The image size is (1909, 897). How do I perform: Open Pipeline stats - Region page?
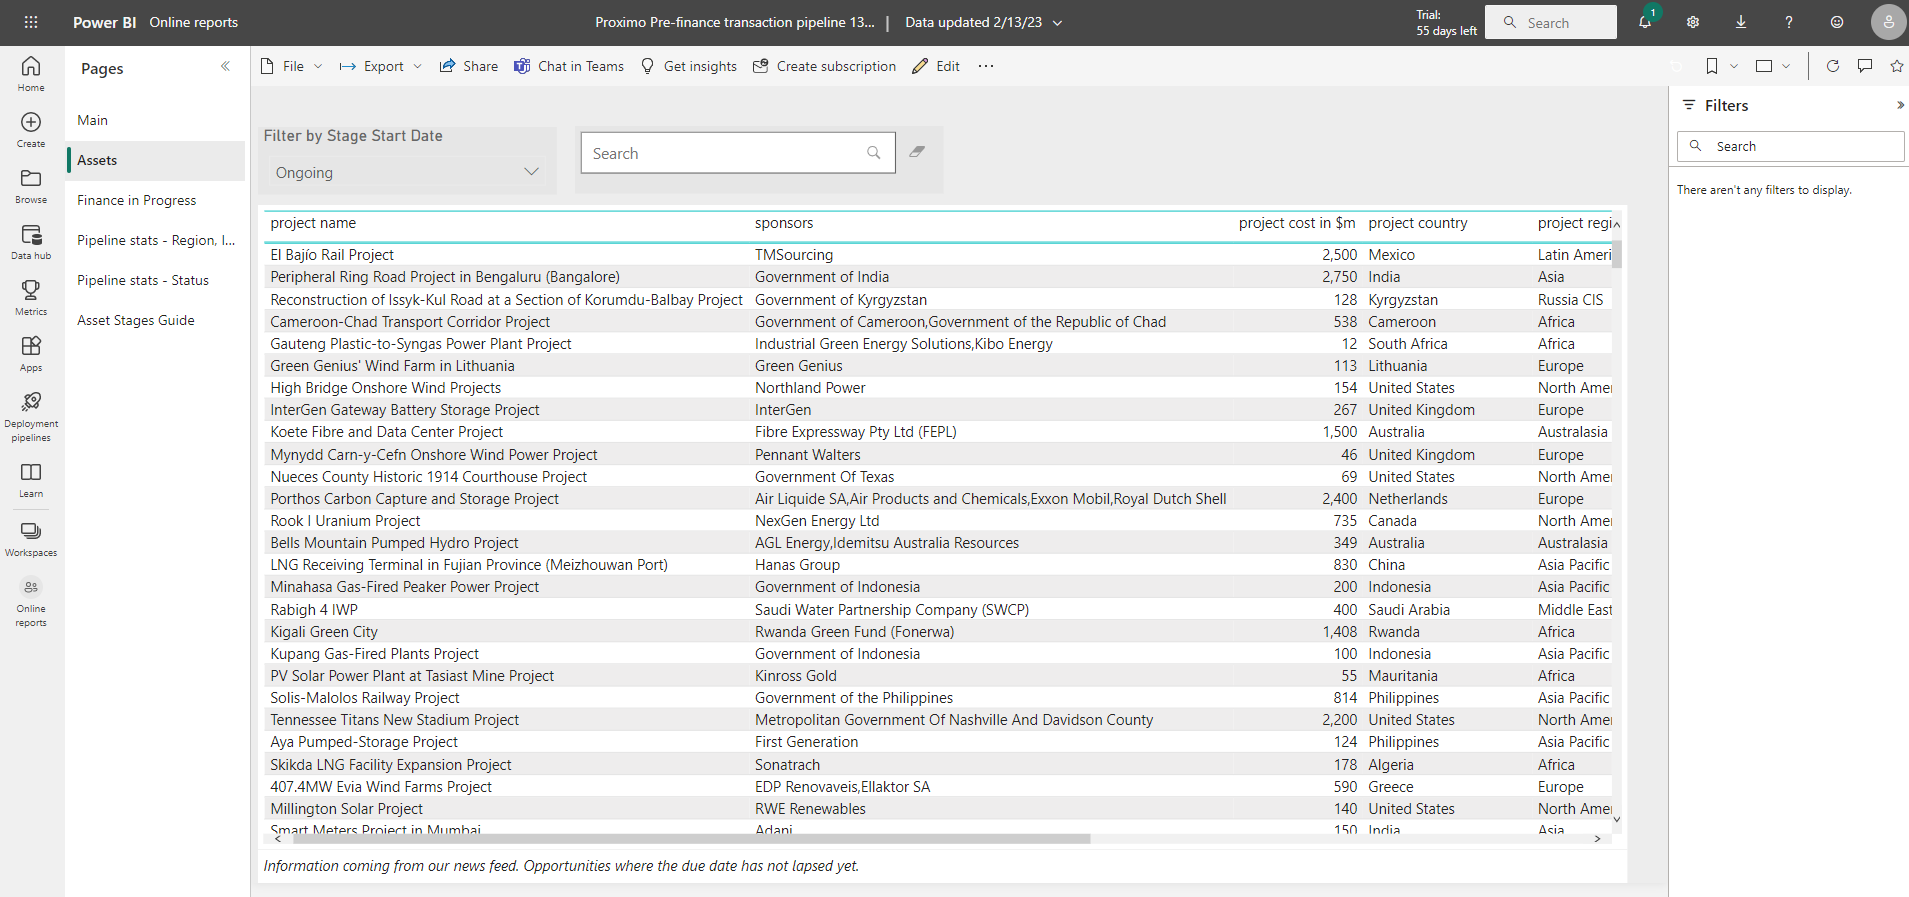point(156,240)
